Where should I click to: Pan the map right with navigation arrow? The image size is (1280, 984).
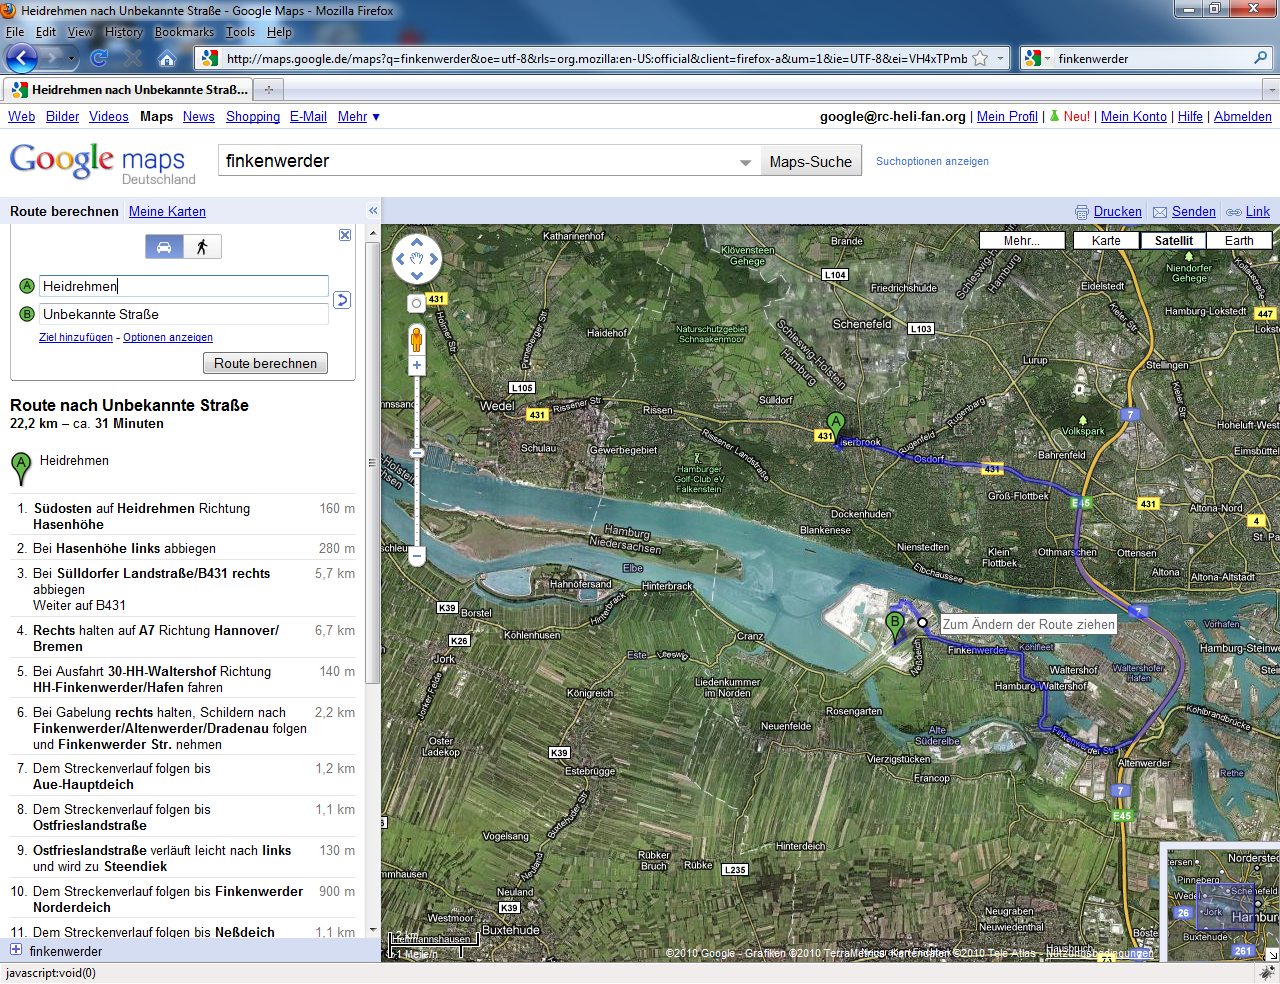[x=434, y=259]
